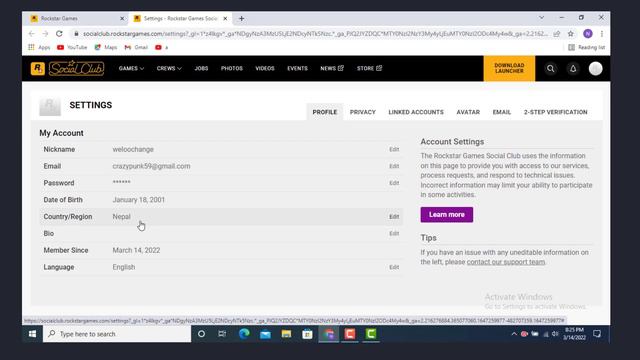Edit the Email address
Image resolution: width=640 pixels, height=360 pixels.
click(394, 166)
